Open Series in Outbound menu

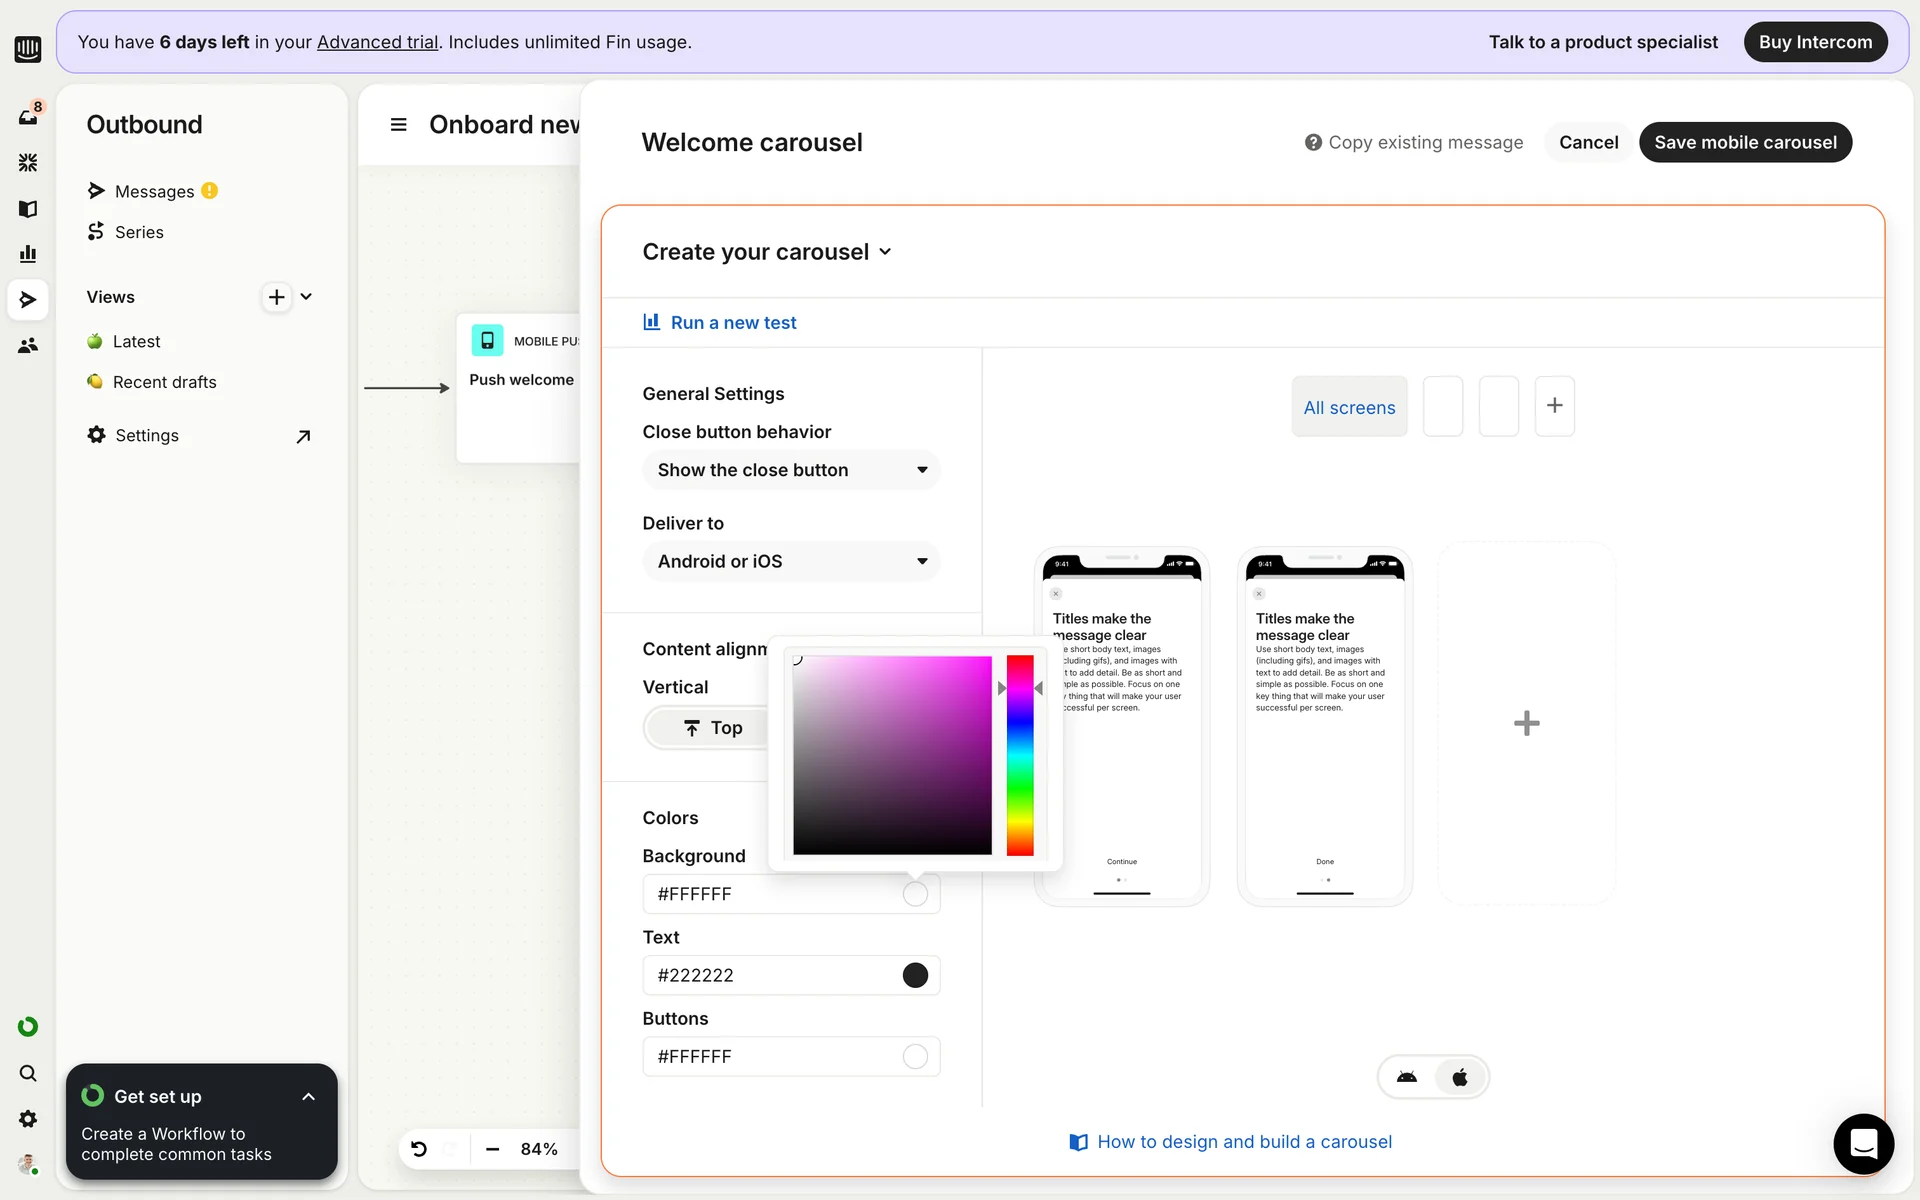(139, 232)
